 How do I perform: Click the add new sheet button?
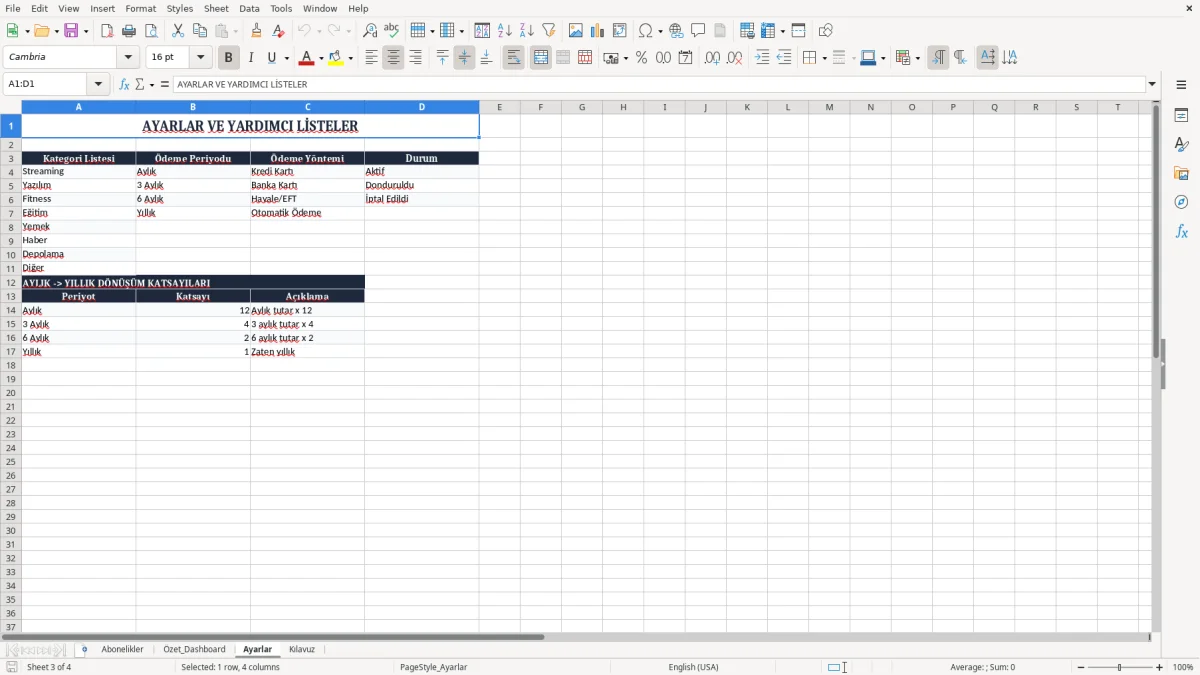coord(84,650)
